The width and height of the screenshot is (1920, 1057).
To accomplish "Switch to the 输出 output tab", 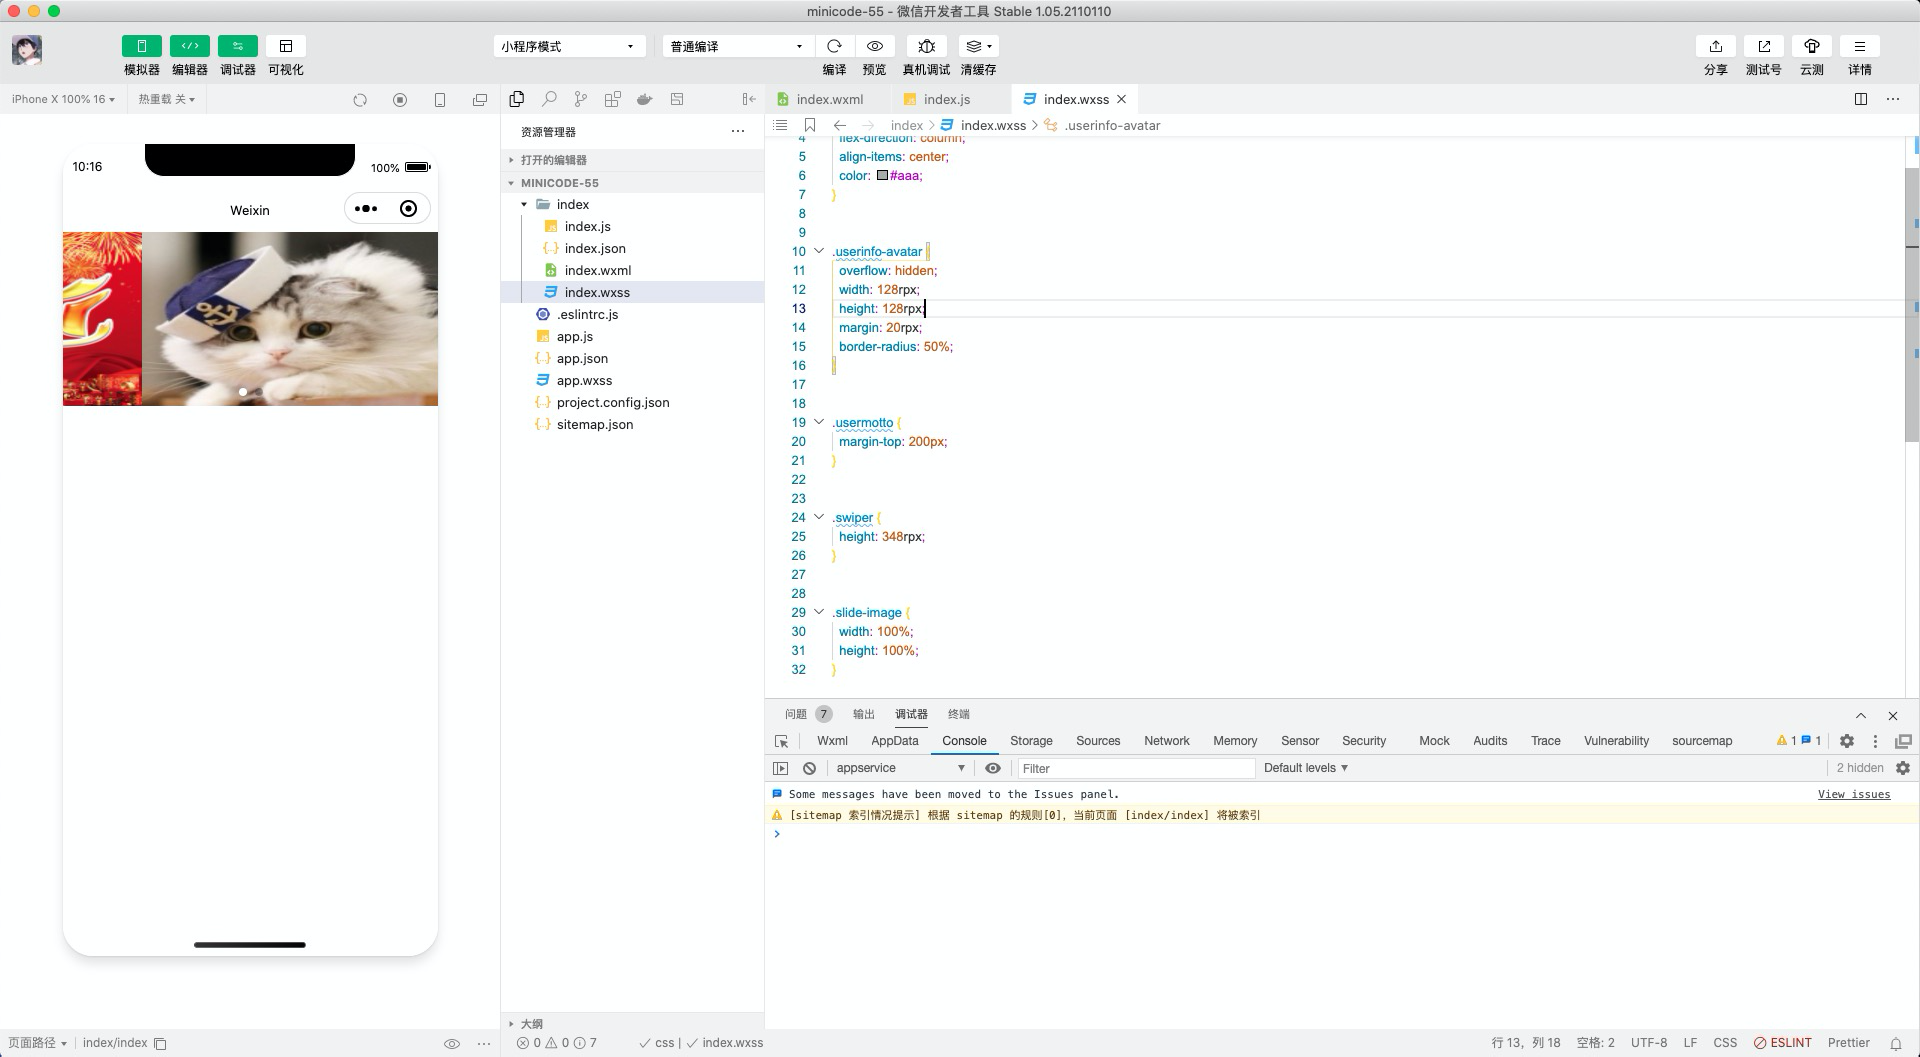I will (863, 714).
